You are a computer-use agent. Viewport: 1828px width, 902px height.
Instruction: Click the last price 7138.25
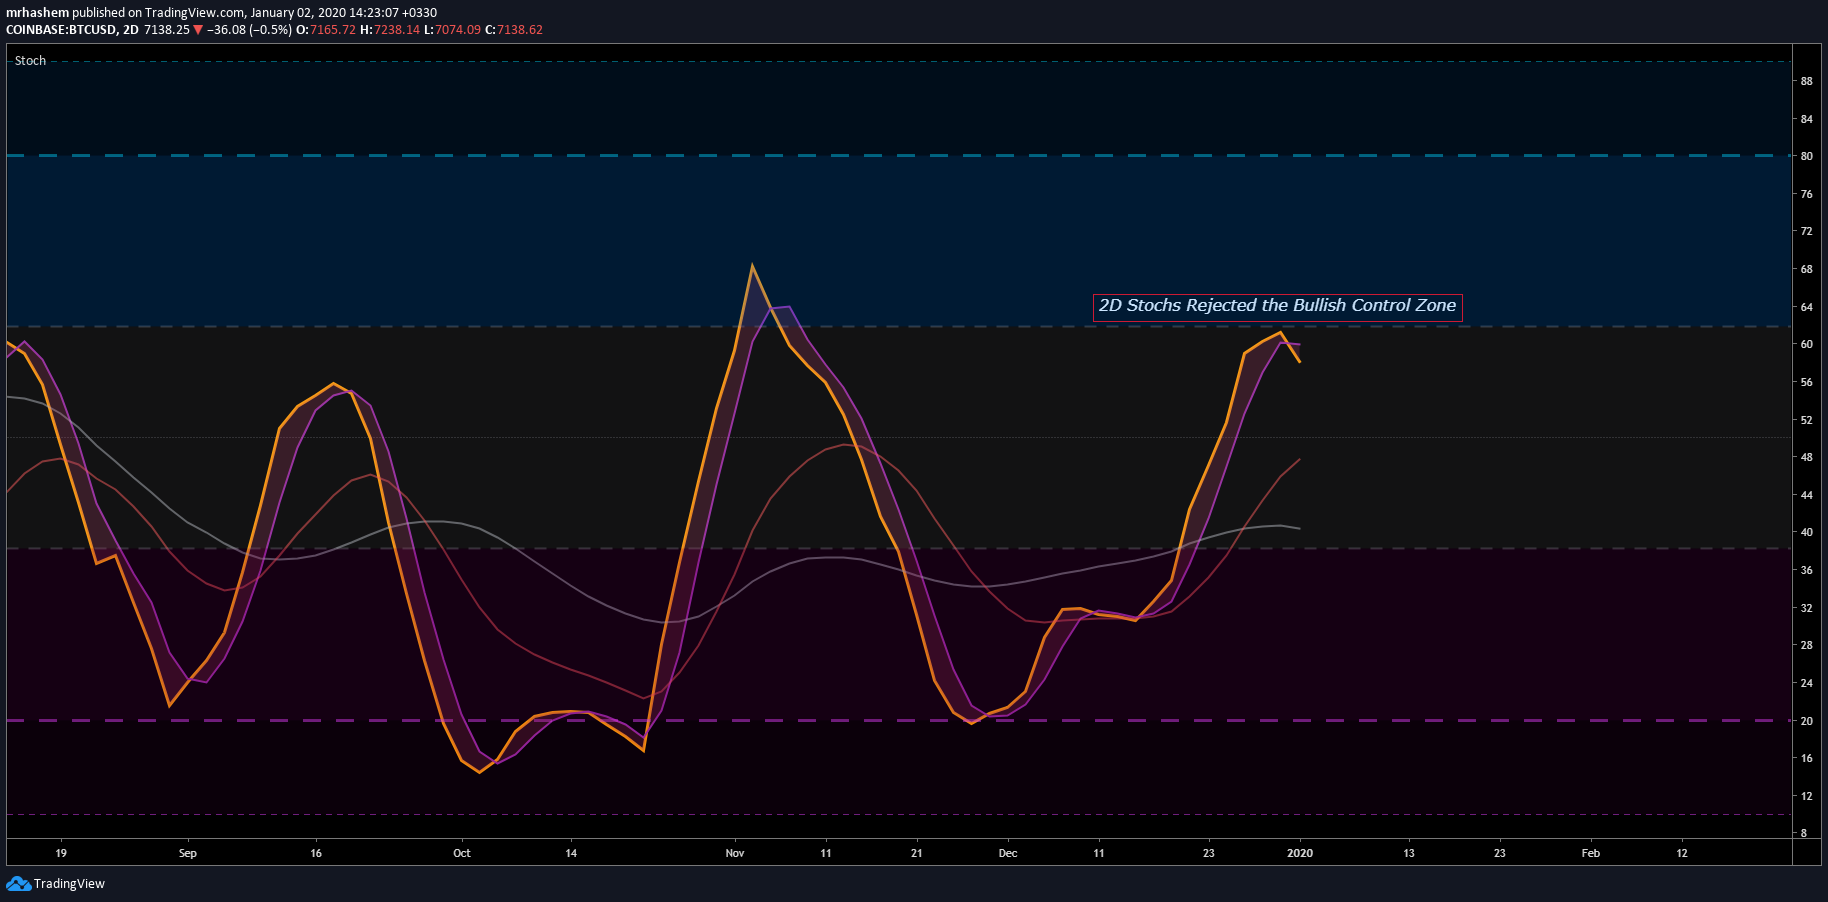(167, 30)
